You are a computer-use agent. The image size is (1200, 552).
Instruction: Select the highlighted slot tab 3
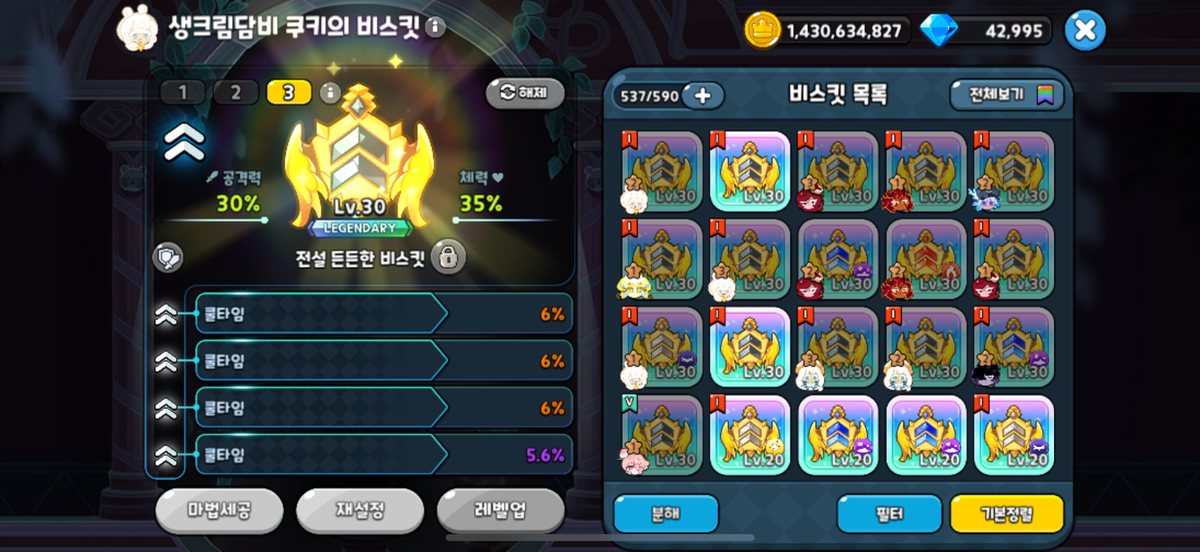tap(289, 93)
